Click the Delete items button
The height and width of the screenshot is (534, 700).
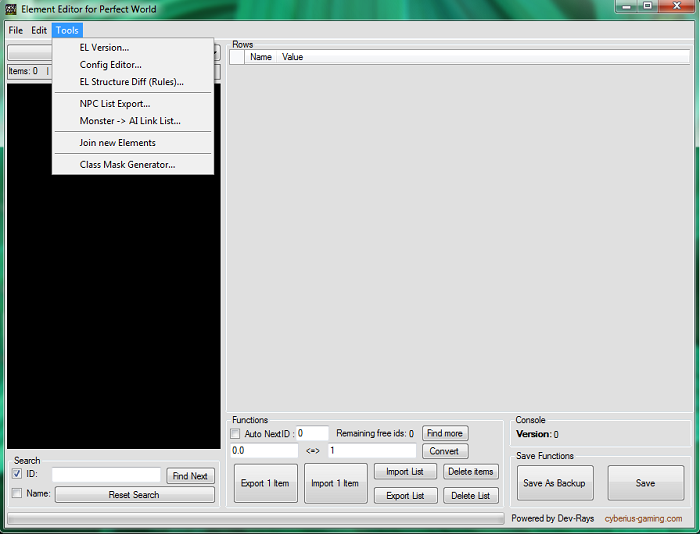click(471, 471)
